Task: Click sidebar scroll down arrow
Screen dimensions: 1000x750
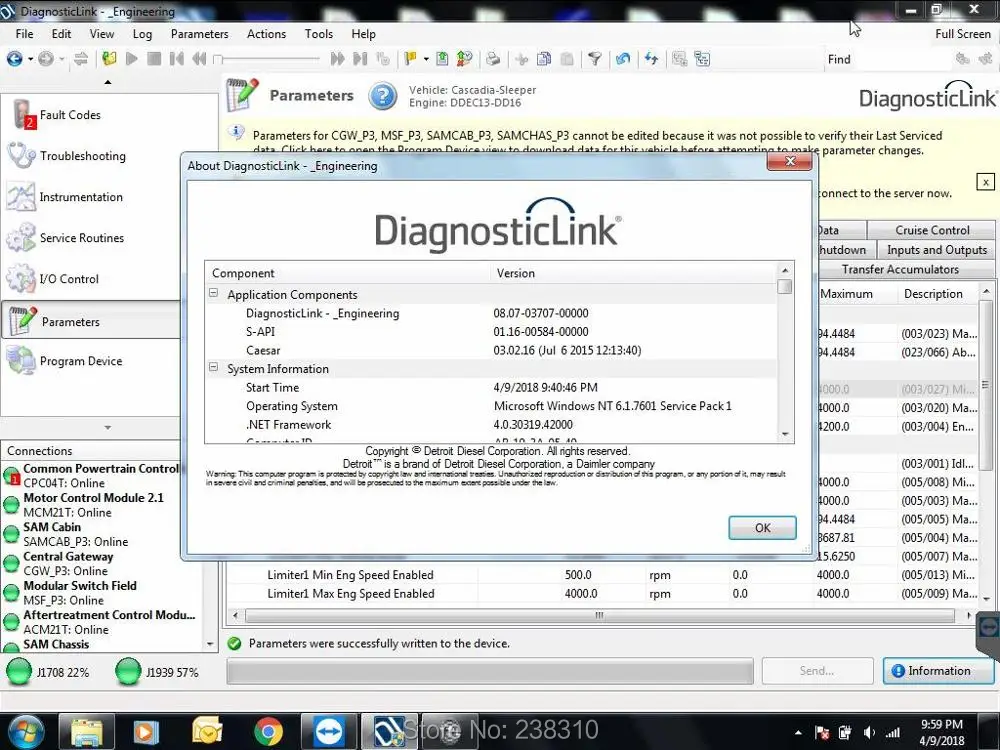Action: 108,427
